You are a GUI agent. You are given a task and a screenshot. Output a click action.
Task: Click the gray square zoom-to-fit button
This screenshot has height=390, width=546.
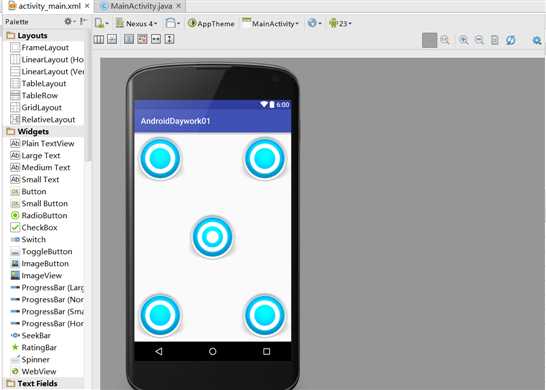pyautogui.click(x=429, y=40)
